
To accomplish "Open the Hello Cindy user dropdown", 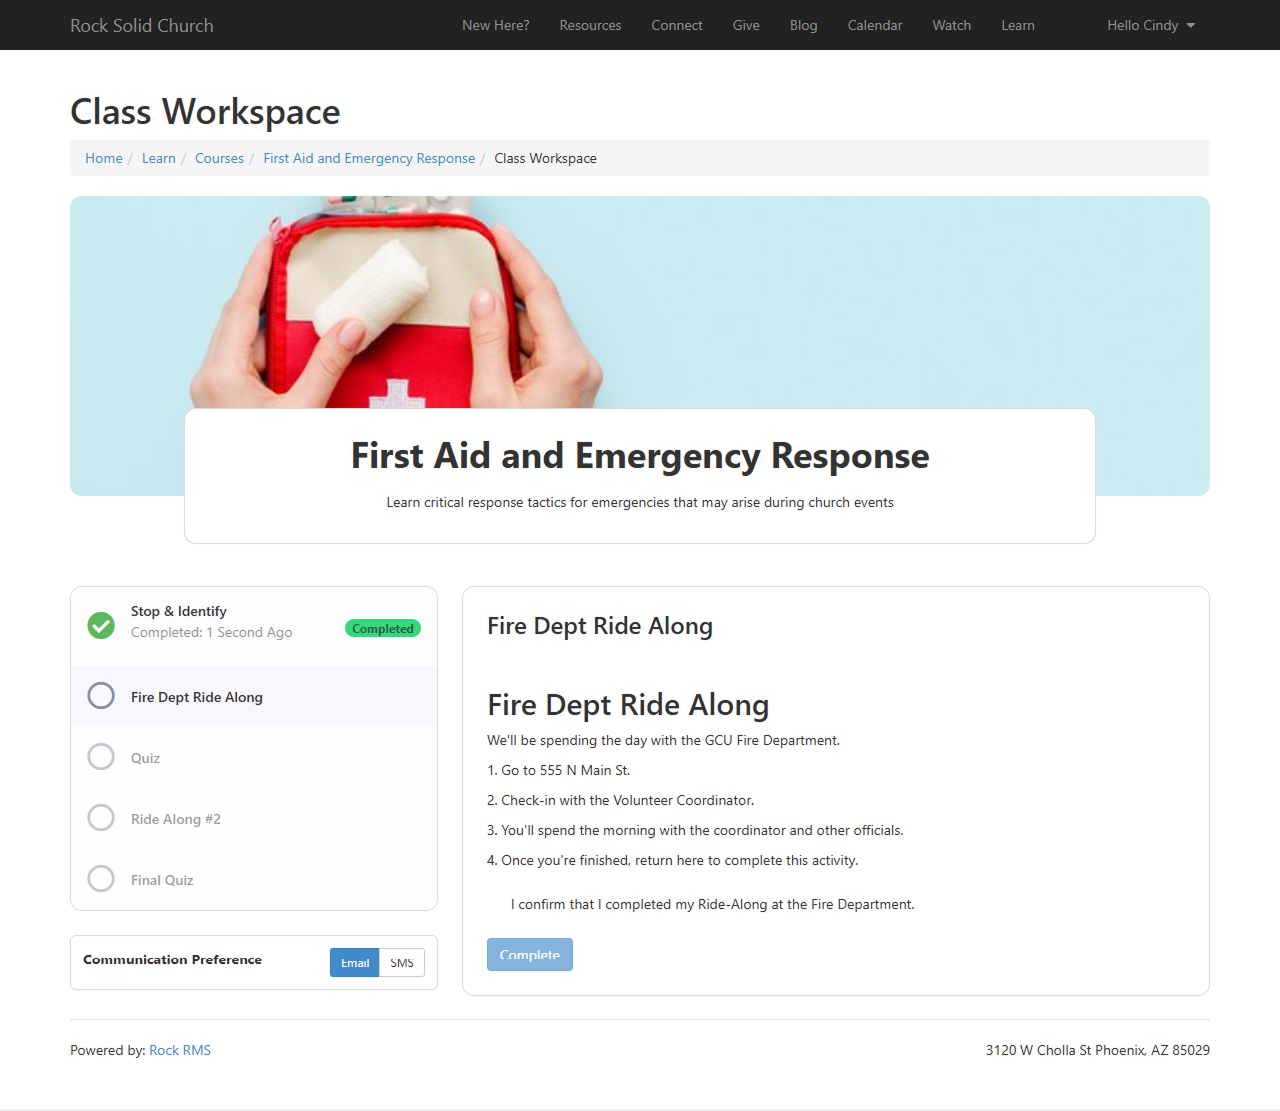I will pos(1150,25).
